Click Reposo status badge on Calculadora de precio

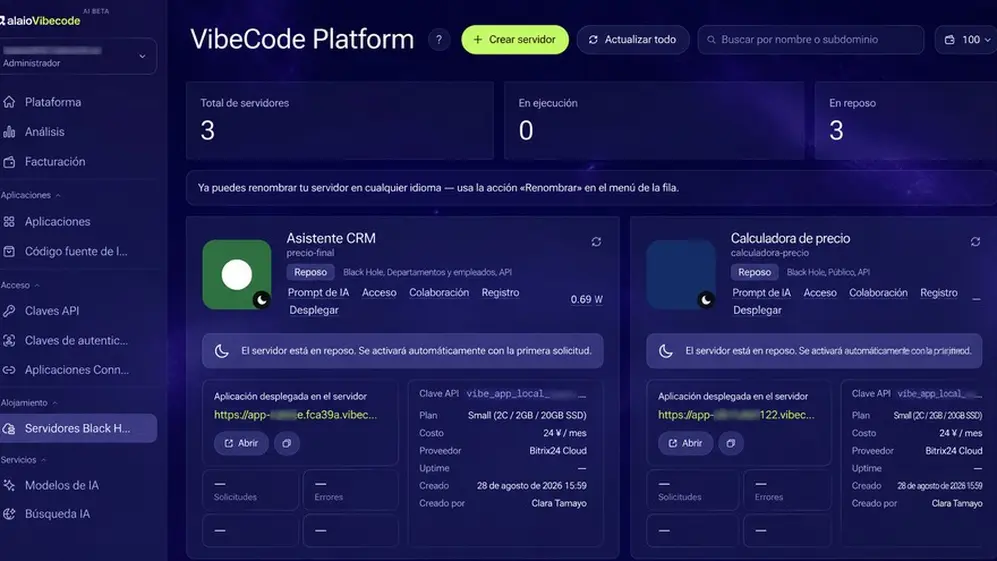tap(754, 272)
